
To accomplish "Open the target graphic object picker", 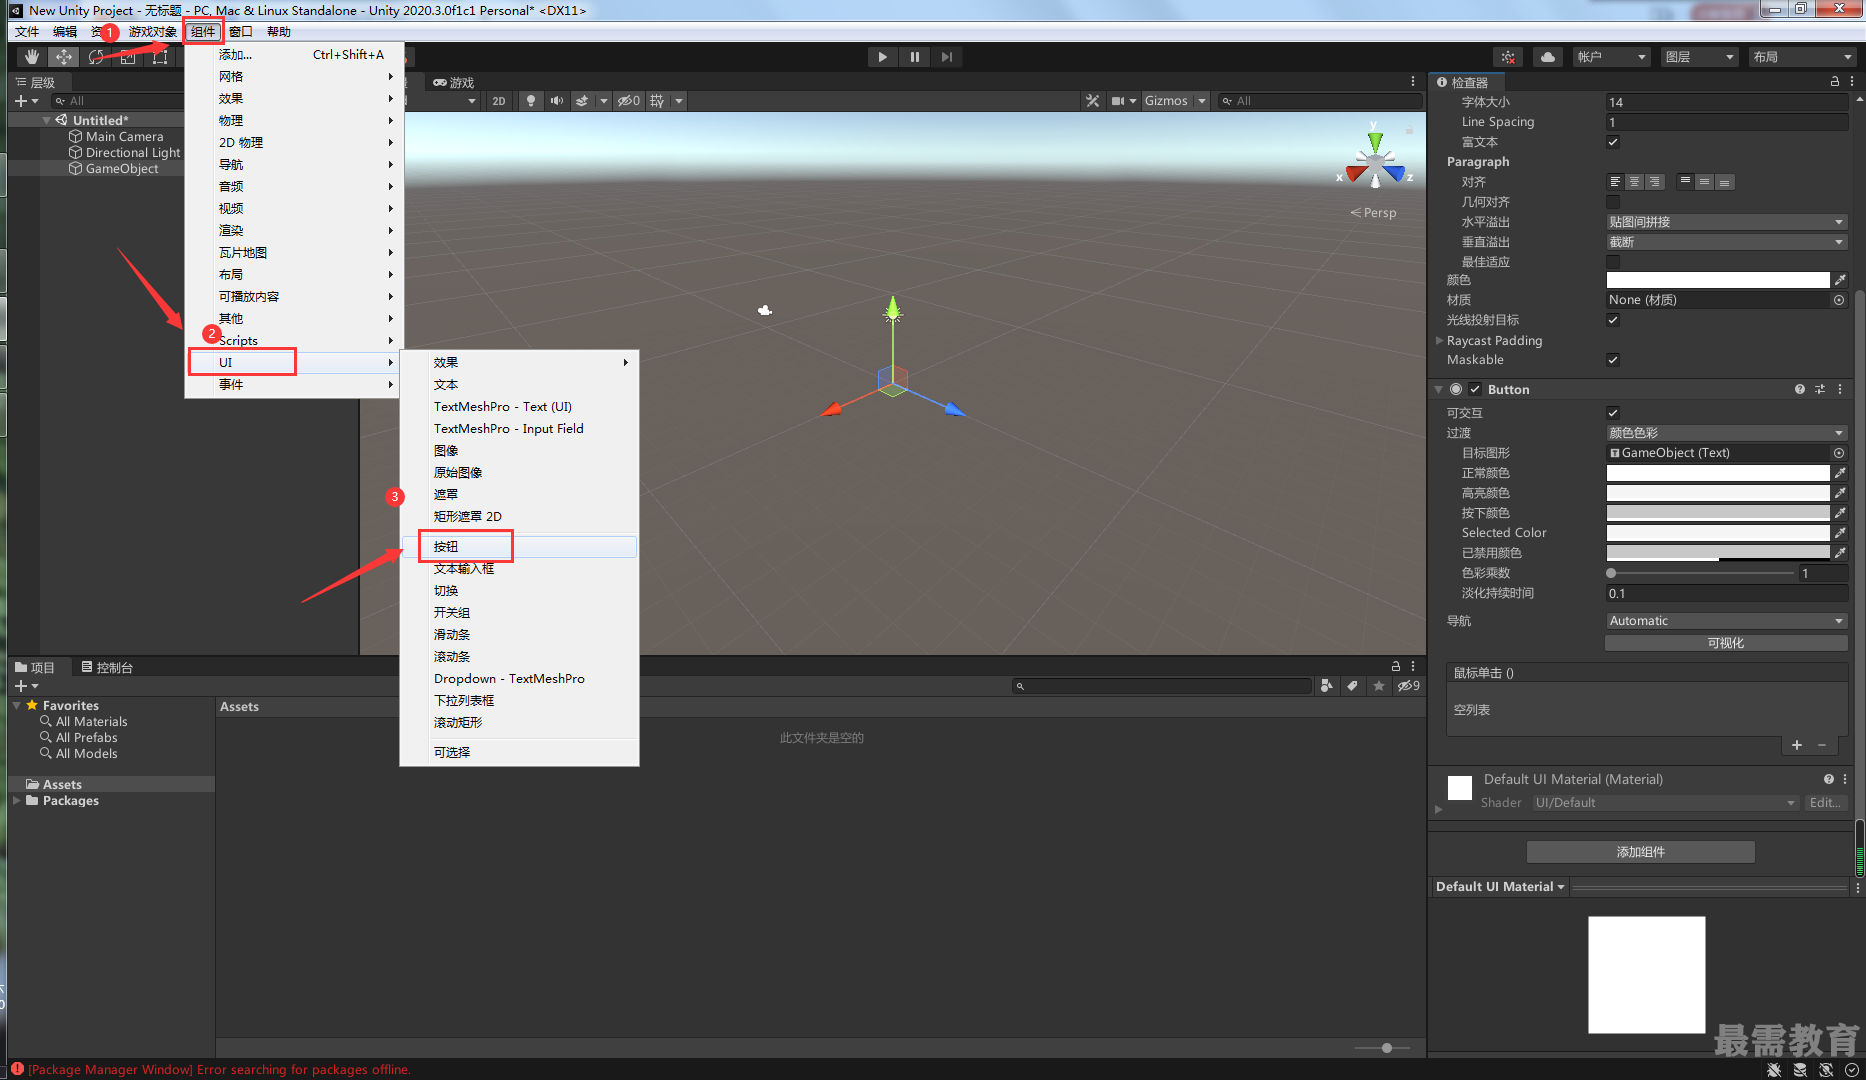I will point(1839,453).
